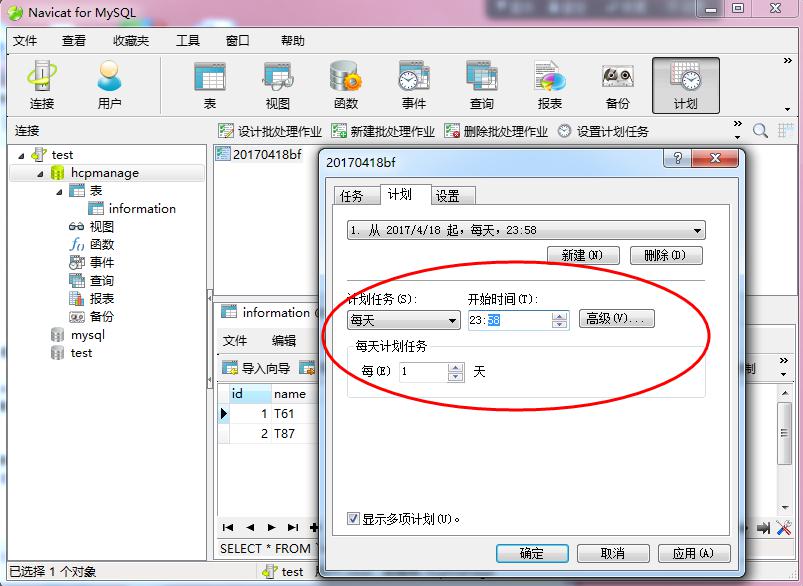Open the 查看 menu
Viewport: 803px width, 586px height.
74,40
